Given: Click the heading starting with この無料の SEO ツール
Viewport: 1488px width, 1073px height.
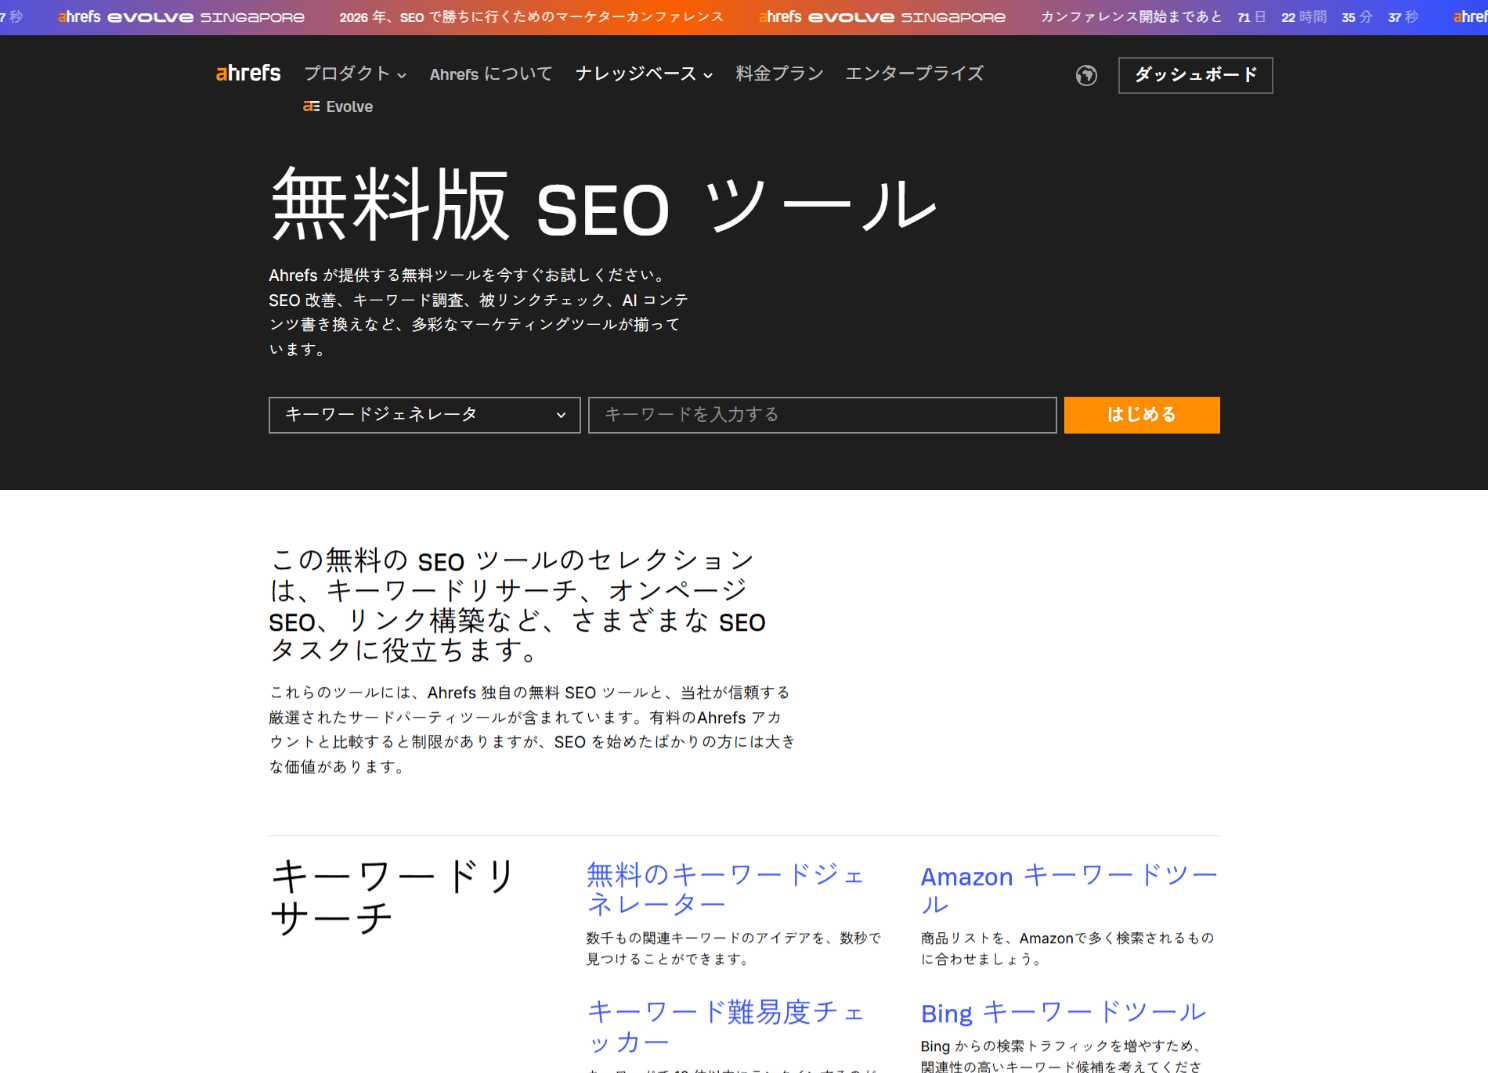Looking at the screenshot, I should (x=517, y=606).
